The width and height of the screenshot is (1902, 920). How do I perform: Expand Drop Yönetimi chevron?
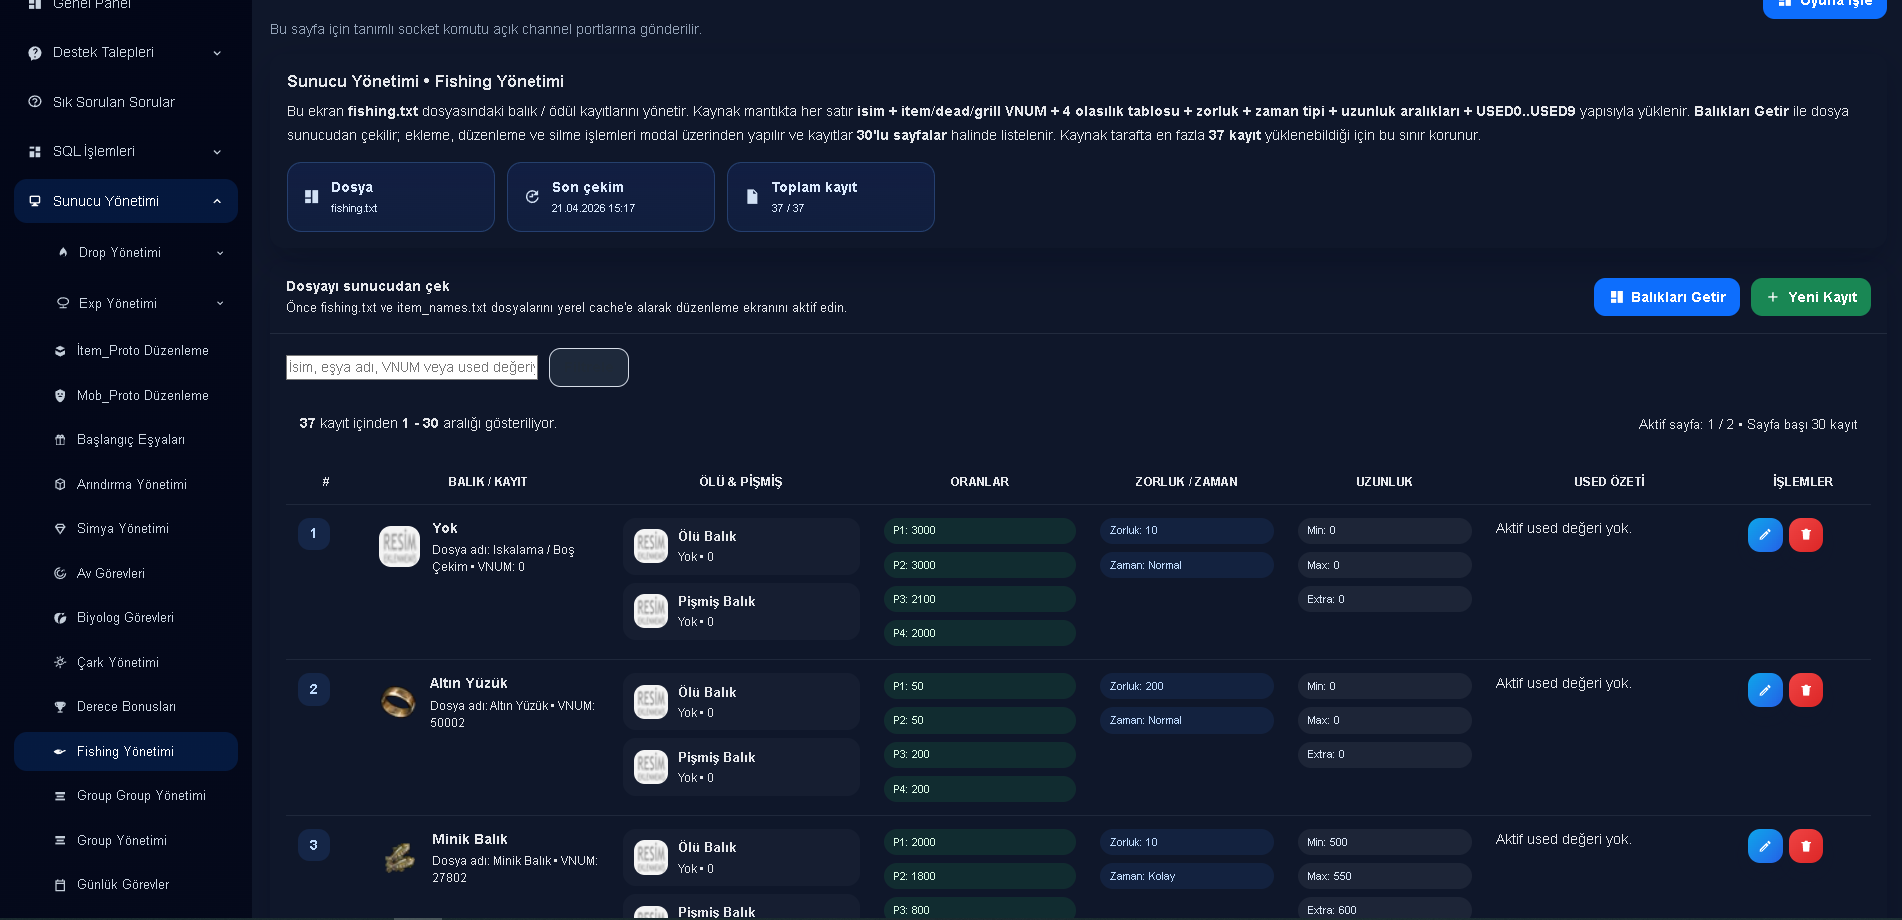pos(220,253)
